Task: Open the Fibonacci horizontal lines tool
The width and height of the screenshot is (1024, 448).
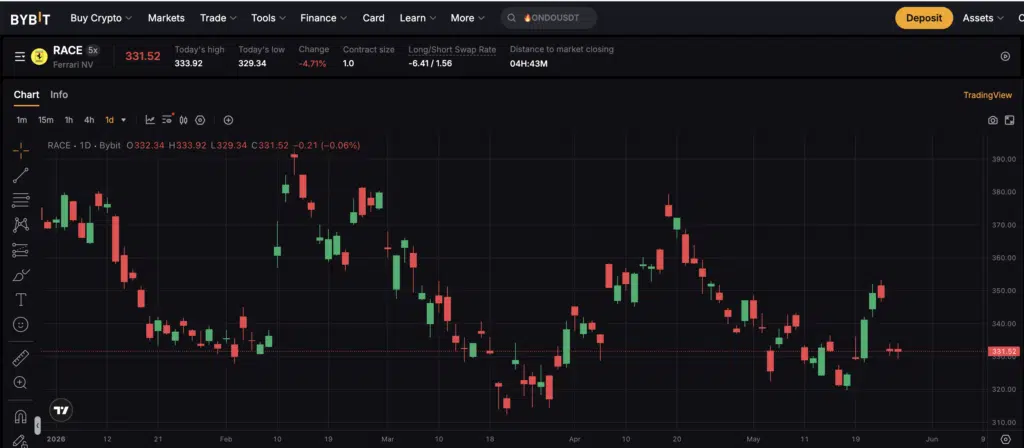Action: (21, 200)
